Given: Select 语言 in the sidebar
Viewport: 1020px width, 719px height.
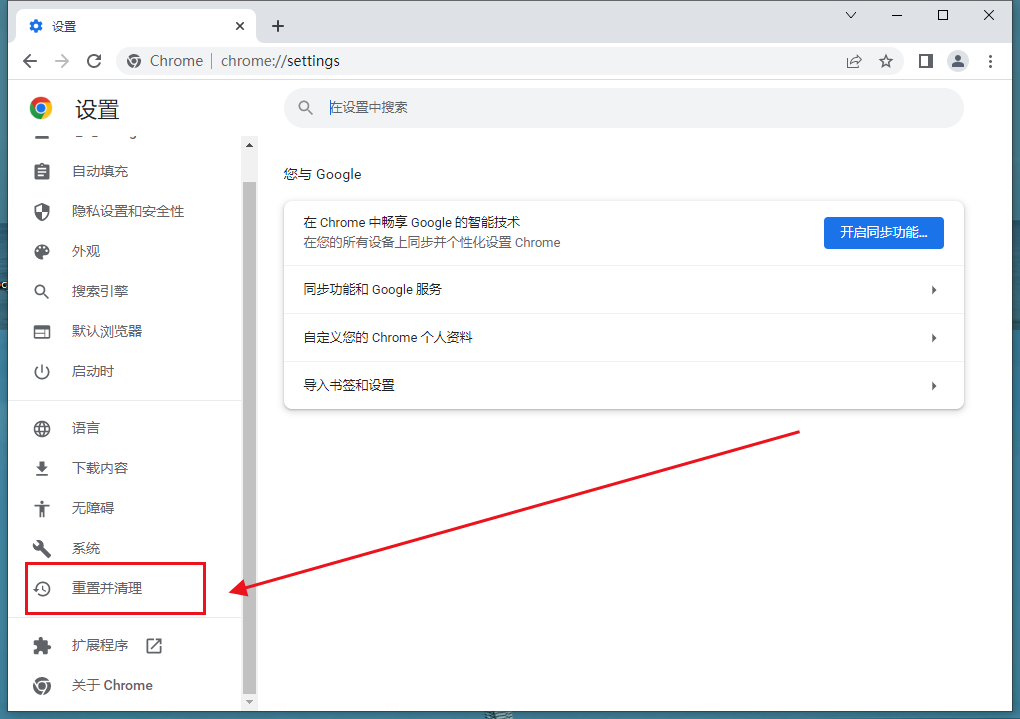Looking at the screenshot, I should (124, 429).
